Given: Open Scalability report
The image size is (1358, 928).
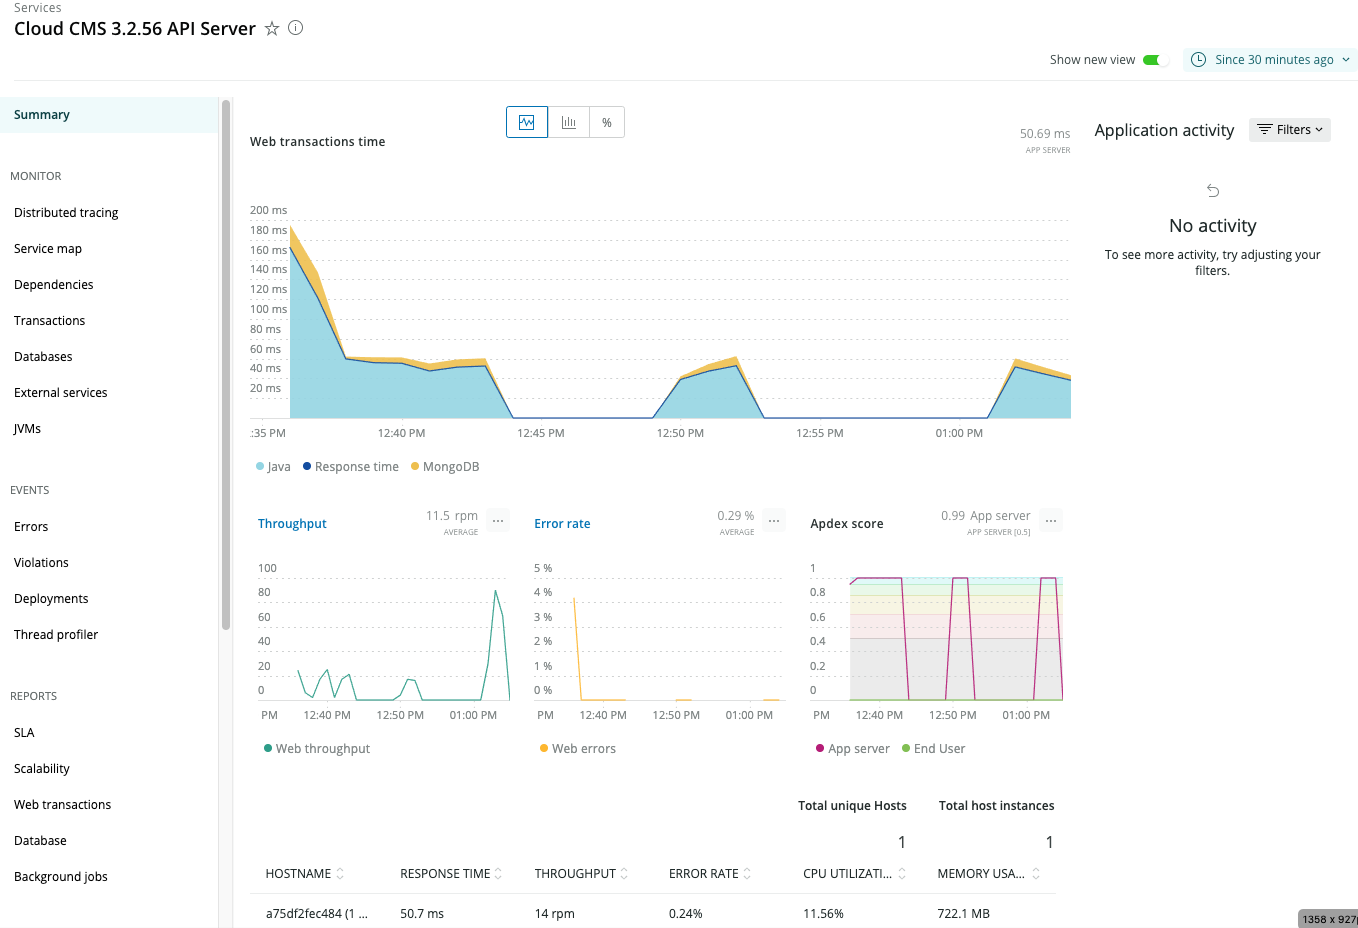Looking at the screenshot, I should click(x=42, y=769).
